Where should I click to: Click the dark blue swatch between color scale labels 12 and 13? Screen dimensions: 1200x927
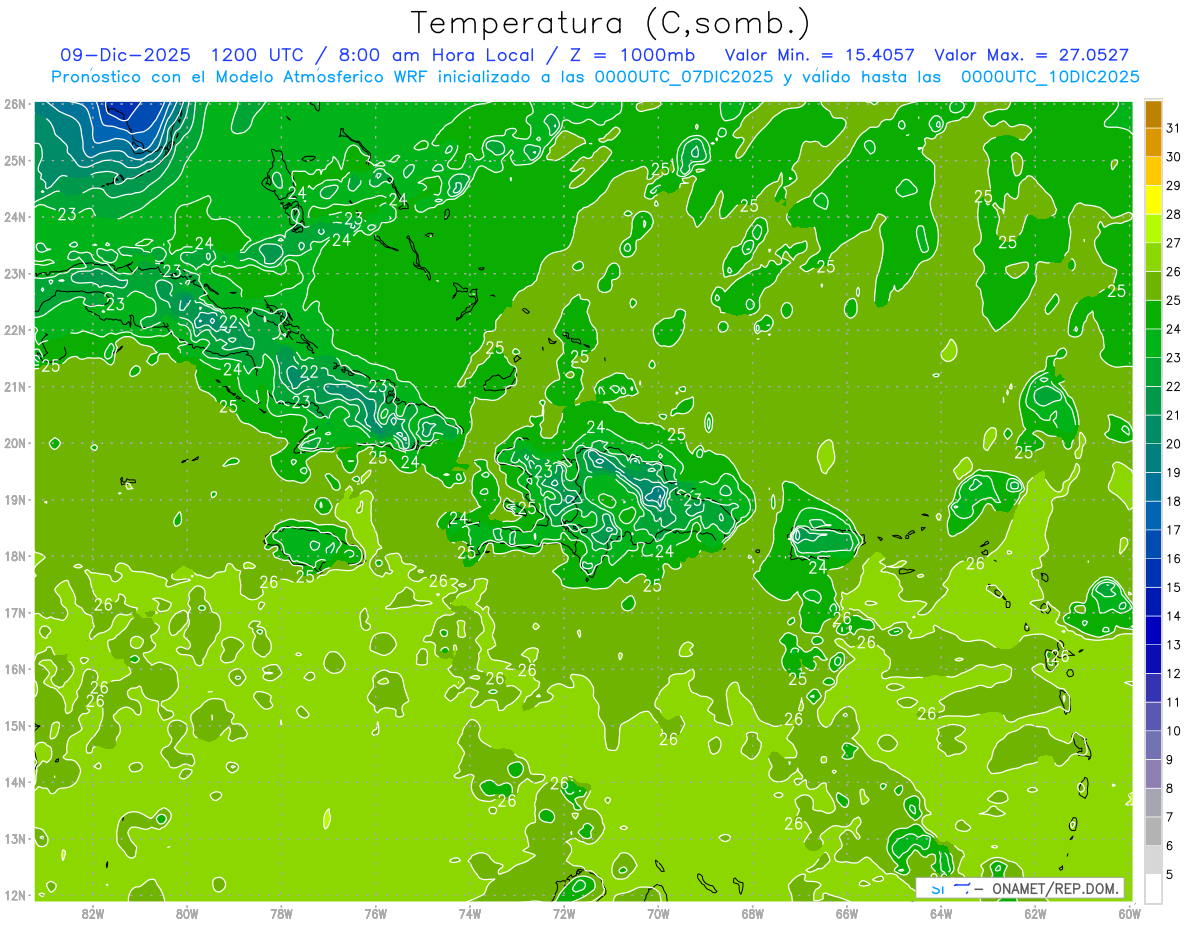pyautogui.click(x=1153, y=659)
